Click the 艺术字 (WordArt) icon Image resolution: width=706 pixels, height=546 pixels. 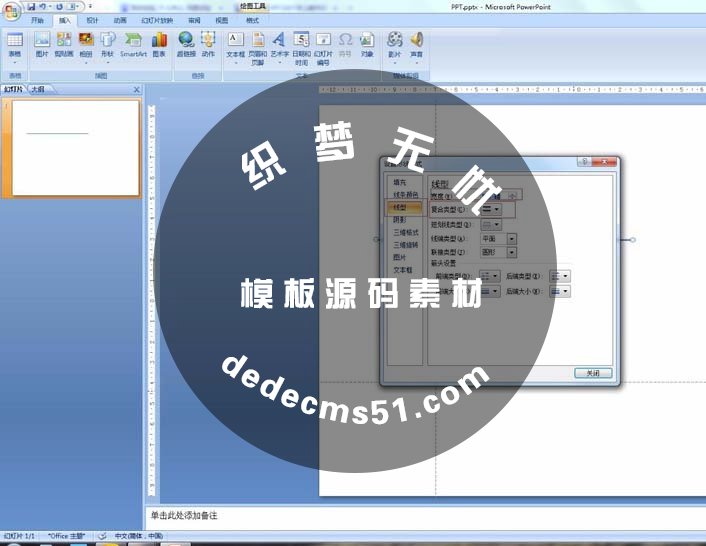[279, 44]
